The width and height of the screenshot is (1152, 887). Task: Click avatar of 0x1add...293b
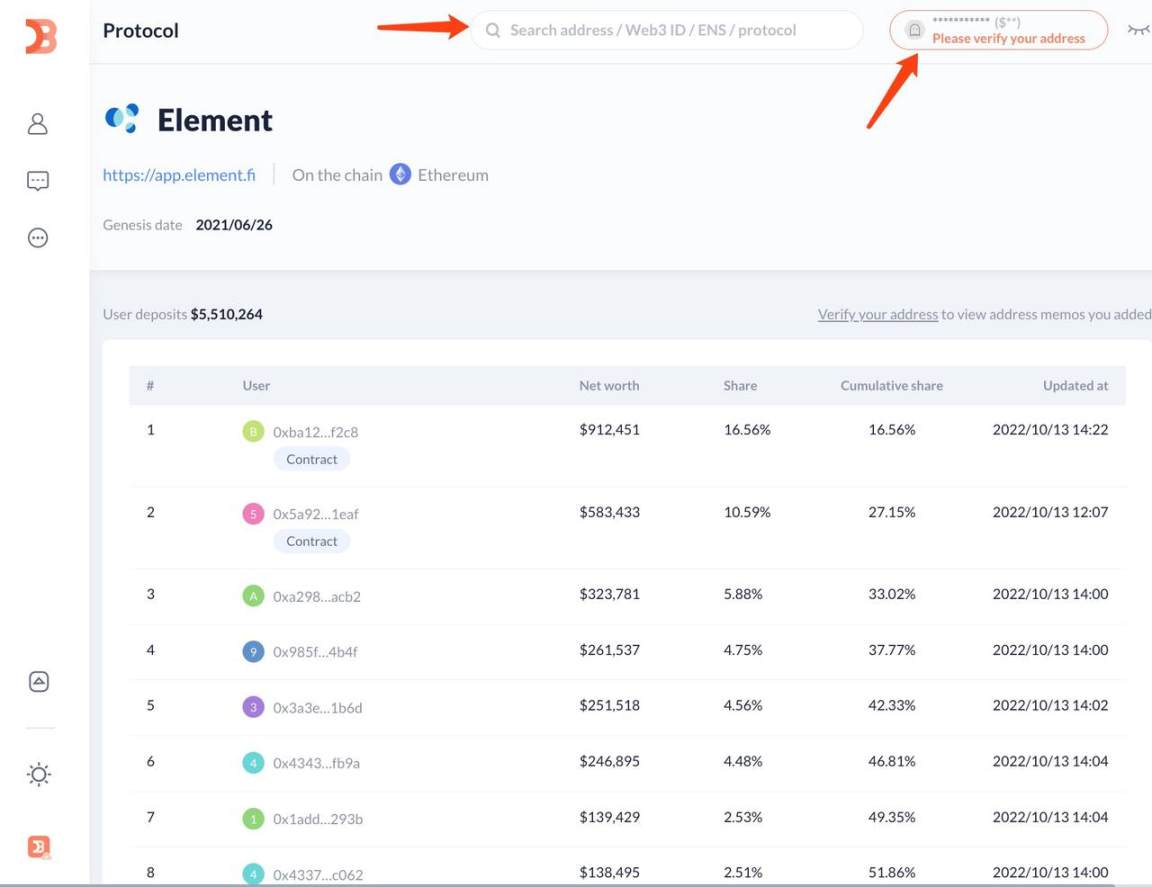[x=253, y=818]
